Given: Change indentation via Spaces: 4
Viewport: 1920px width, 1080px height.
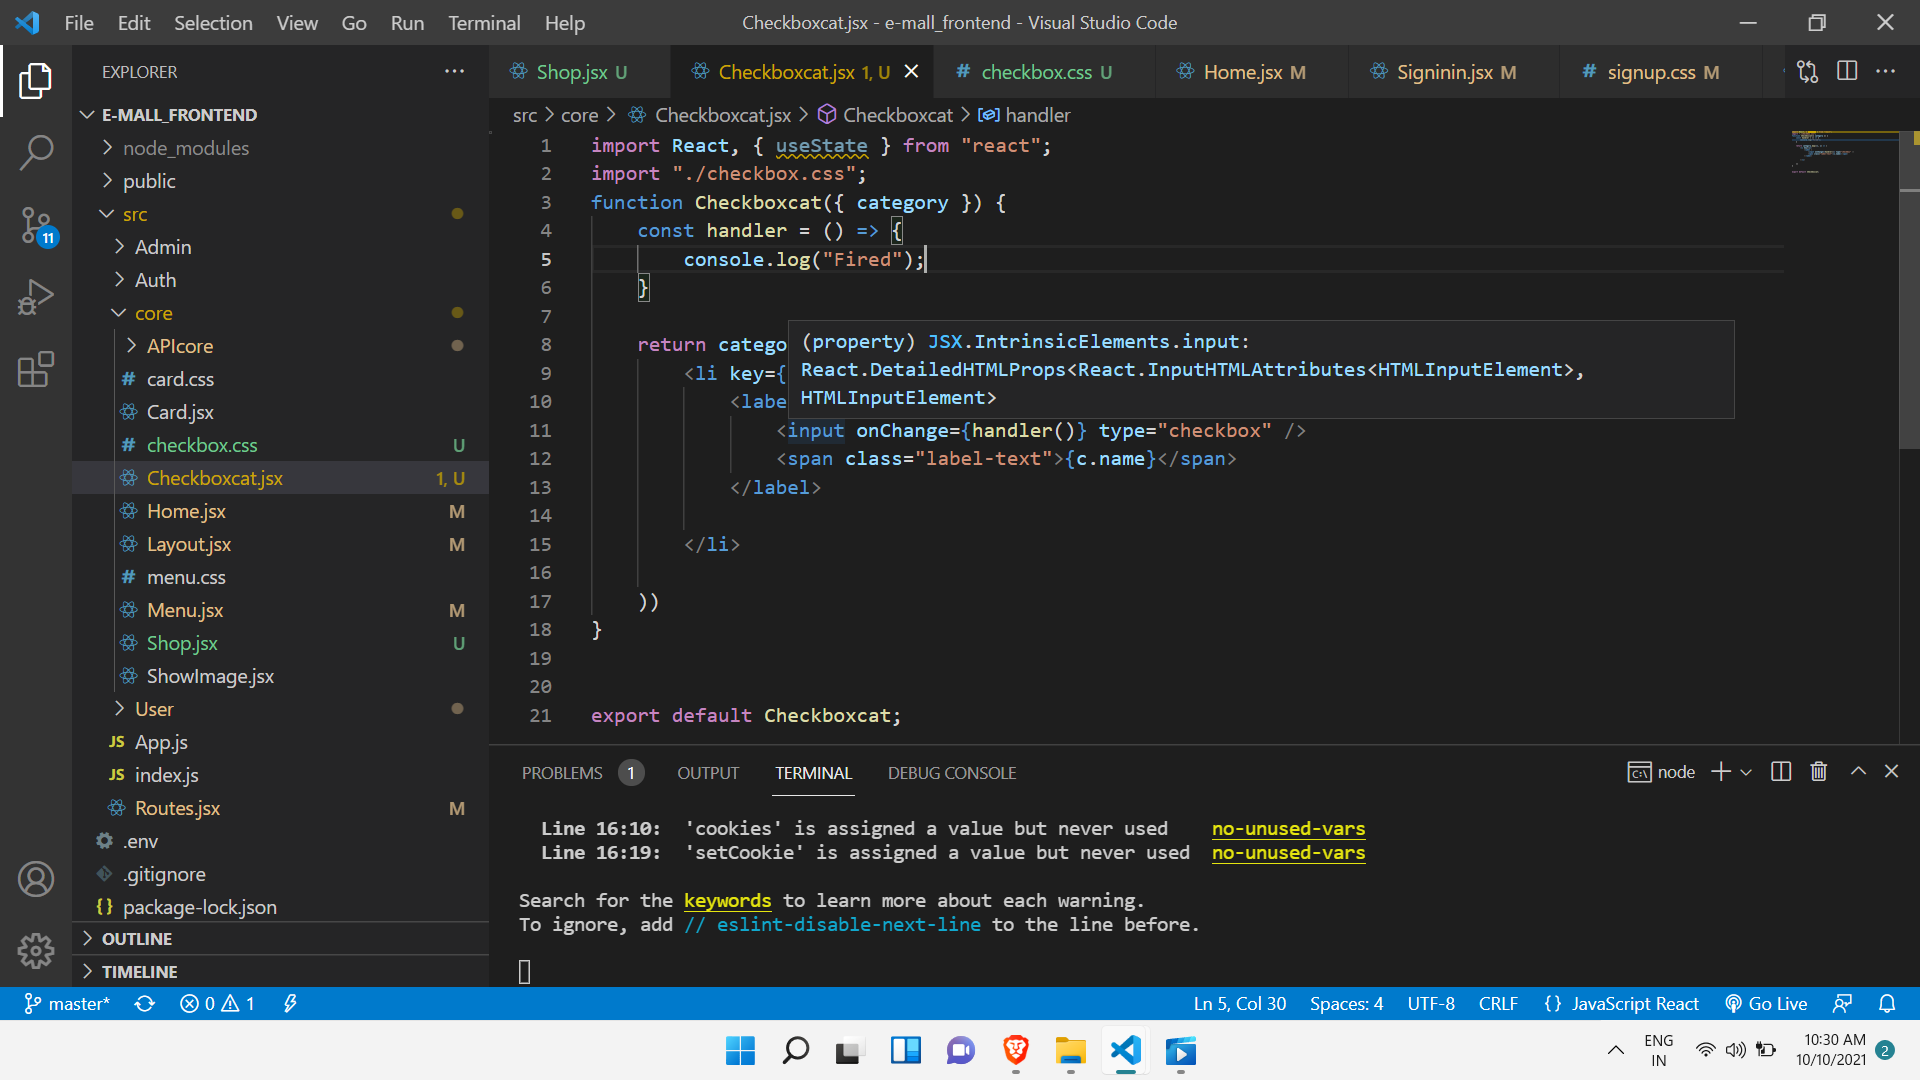Looking at the screenshot, I should click(1346, 1003).
